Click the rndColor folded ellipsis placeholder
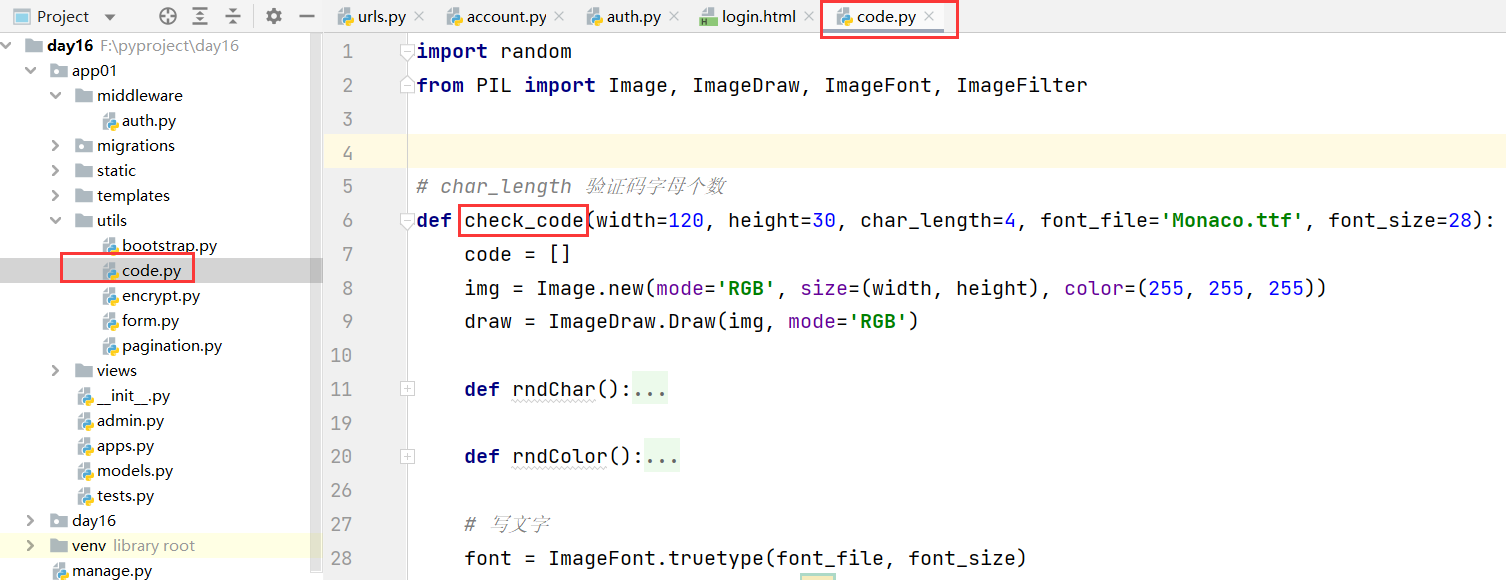Image resolution: width=1506 pixels, height=580 pixels. click(x=662, y=457)
